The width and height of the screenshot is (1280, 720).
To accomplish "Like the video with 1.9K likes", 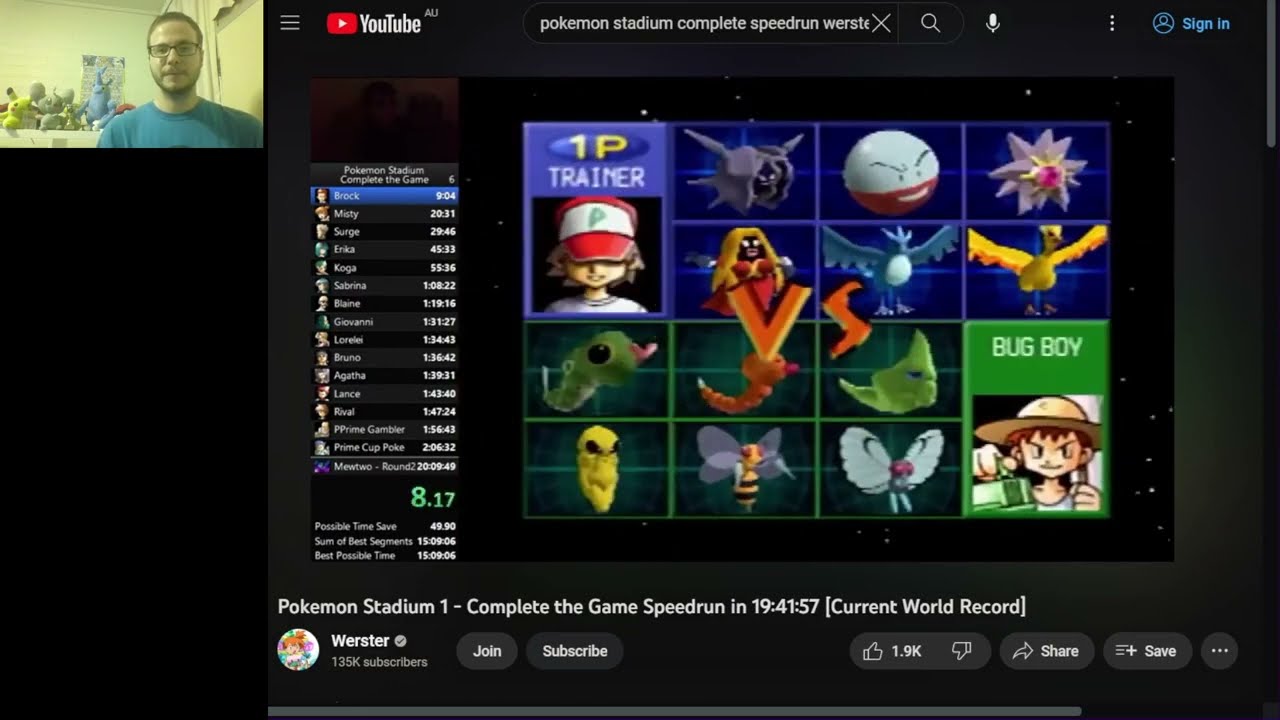I will click(x=894, y=651).
